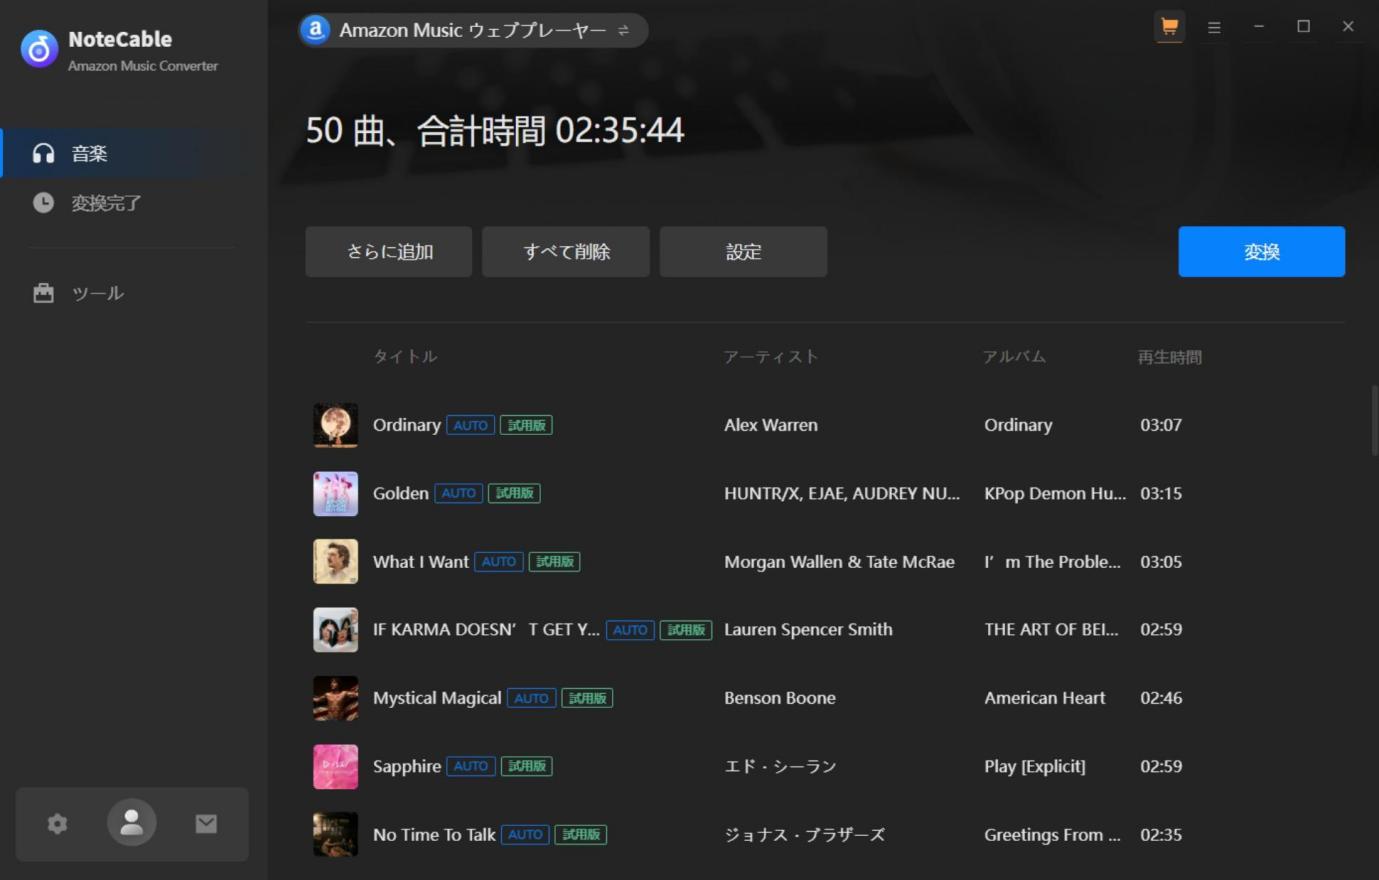Click the タイトル column header
Viewport: 1379px width, 880px height.
coord(405,357)
